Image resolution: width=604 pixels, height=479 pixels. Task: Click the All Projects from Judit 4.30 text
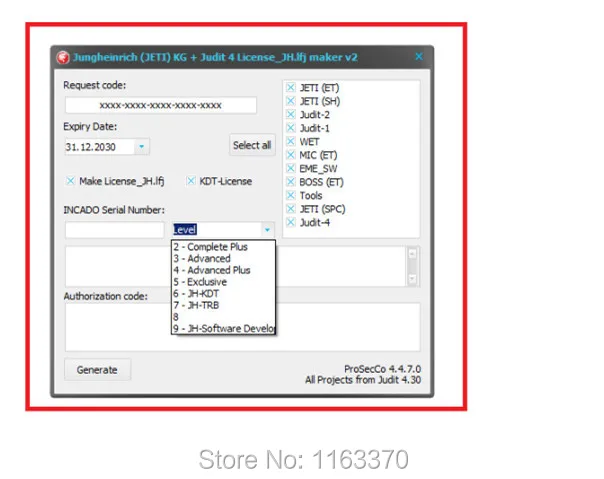(x=363, y=380)
